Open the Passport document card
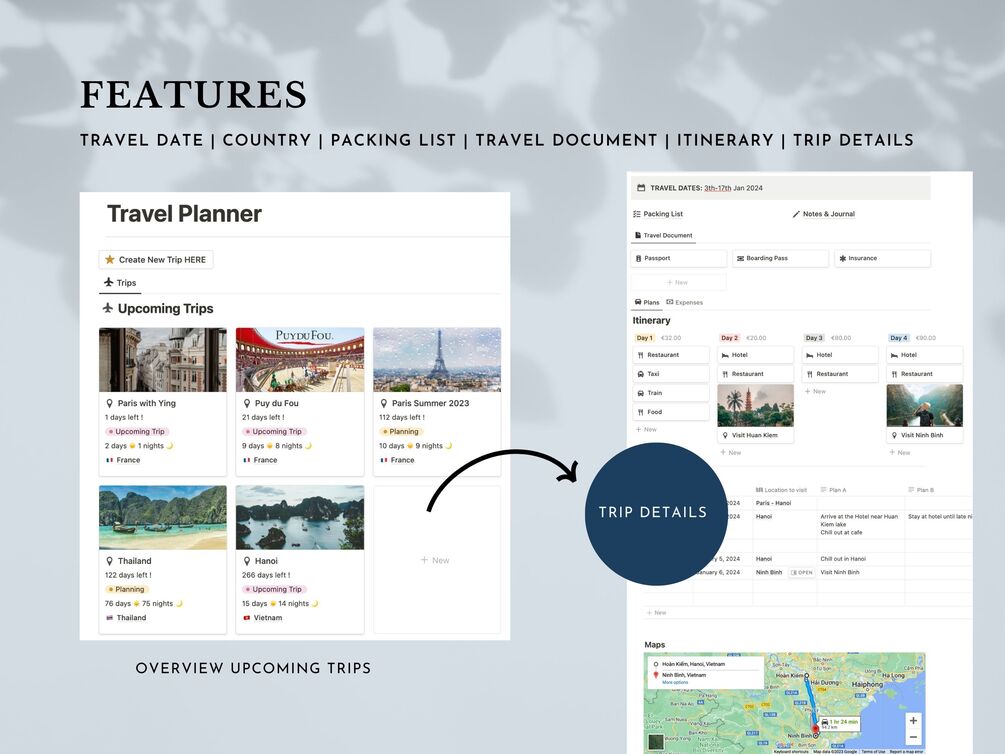This screenshot has height=754, width=1005. pos(679,258)
